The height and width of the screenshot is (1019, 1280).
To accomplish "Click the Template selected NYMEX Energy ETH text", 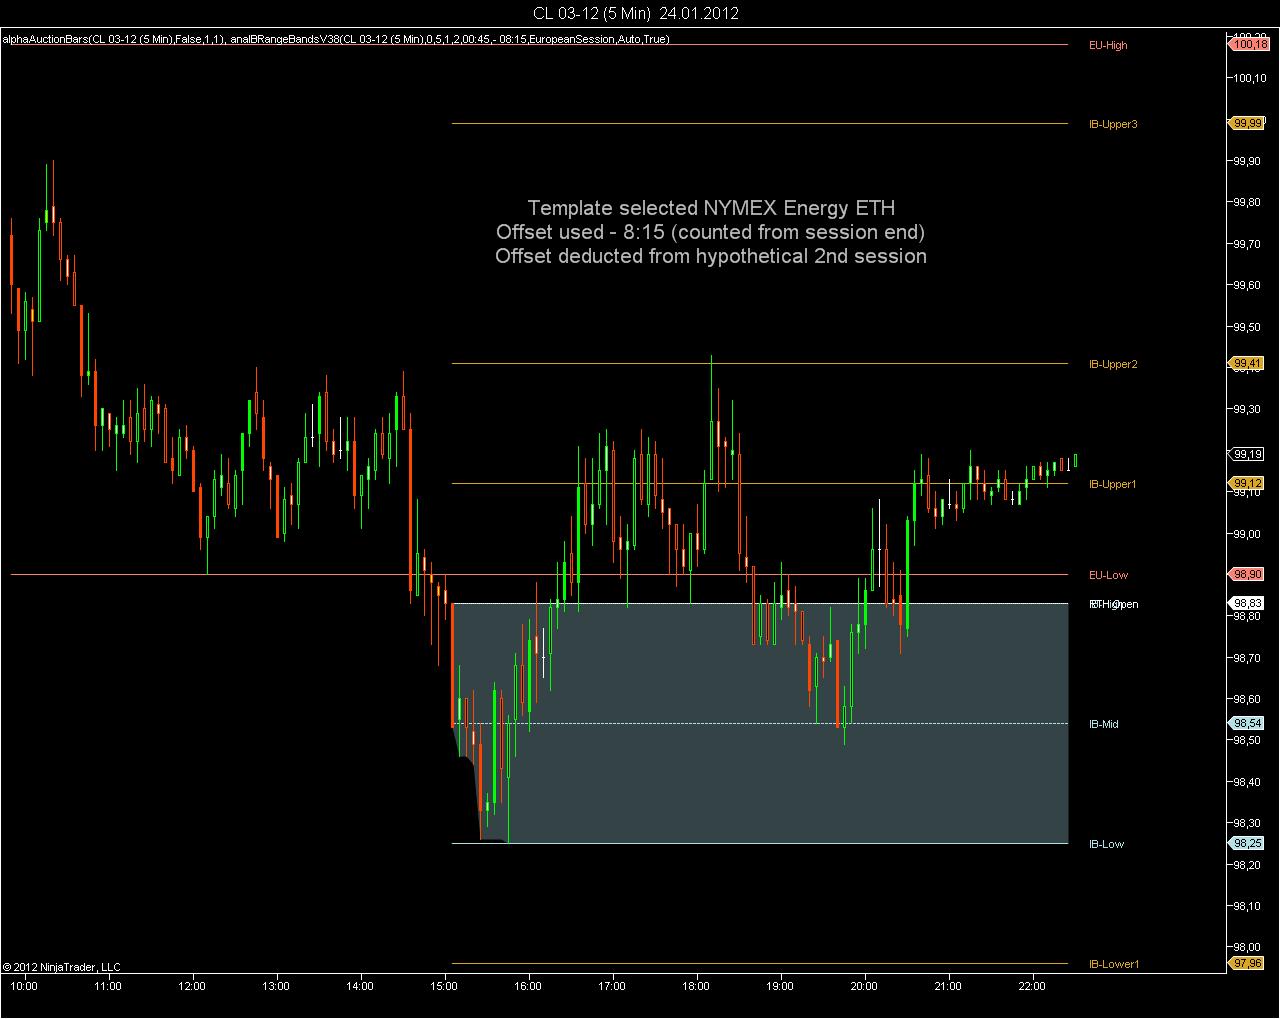I will pyautogui.click(x=711, y=208).
